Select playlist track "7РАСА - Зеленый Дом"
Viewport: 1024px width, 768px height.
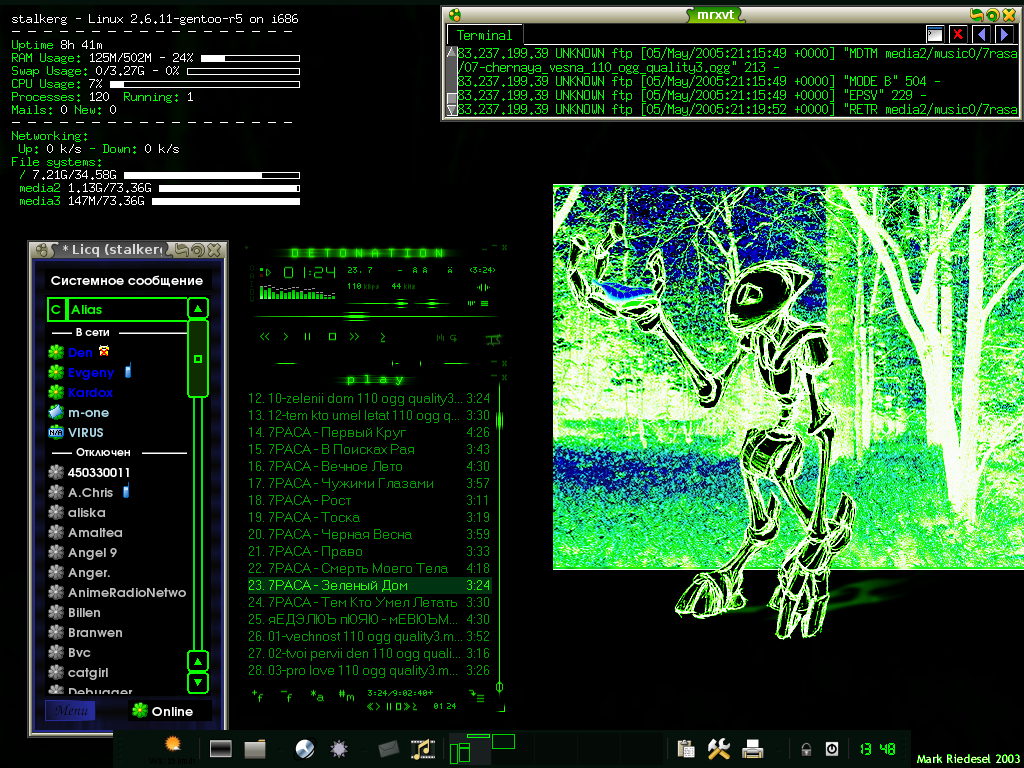[368, 585]
